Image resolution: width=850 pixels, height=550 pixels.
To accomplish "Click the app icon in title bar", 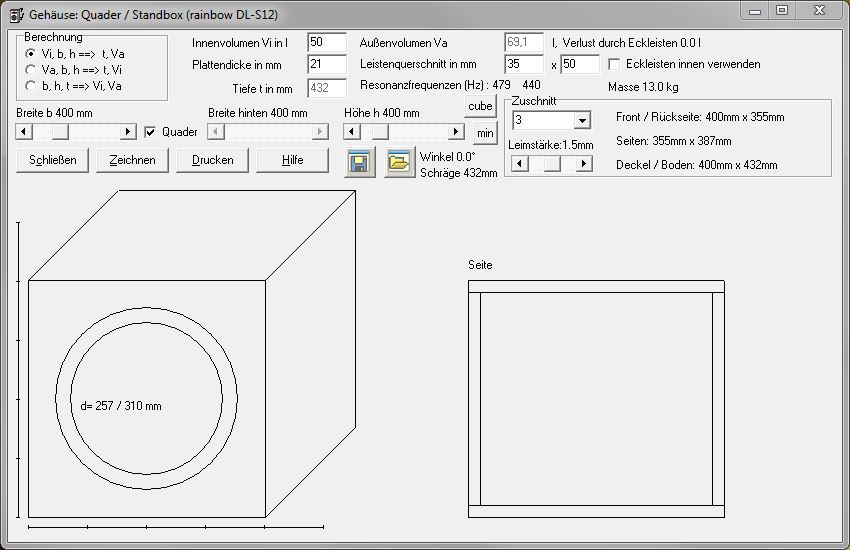I will pyautogui.click(x=17, y=15).
